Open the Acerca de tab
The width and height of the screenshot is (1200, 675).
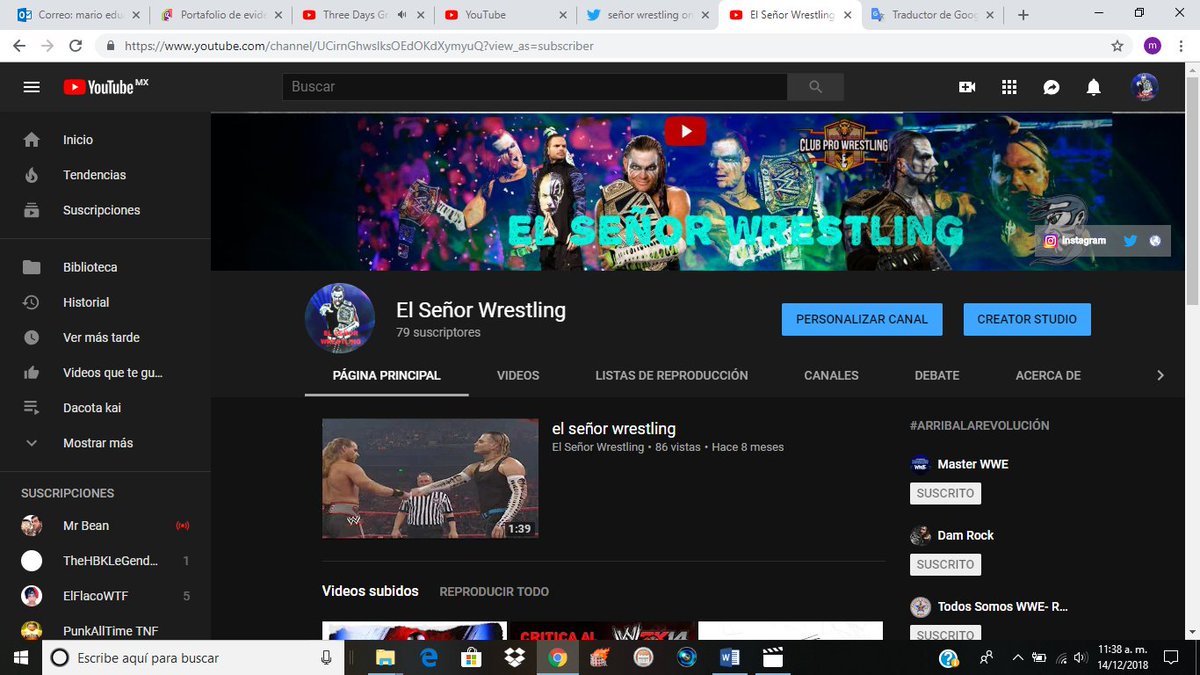pyautogui.click(x=1048, y=376)
